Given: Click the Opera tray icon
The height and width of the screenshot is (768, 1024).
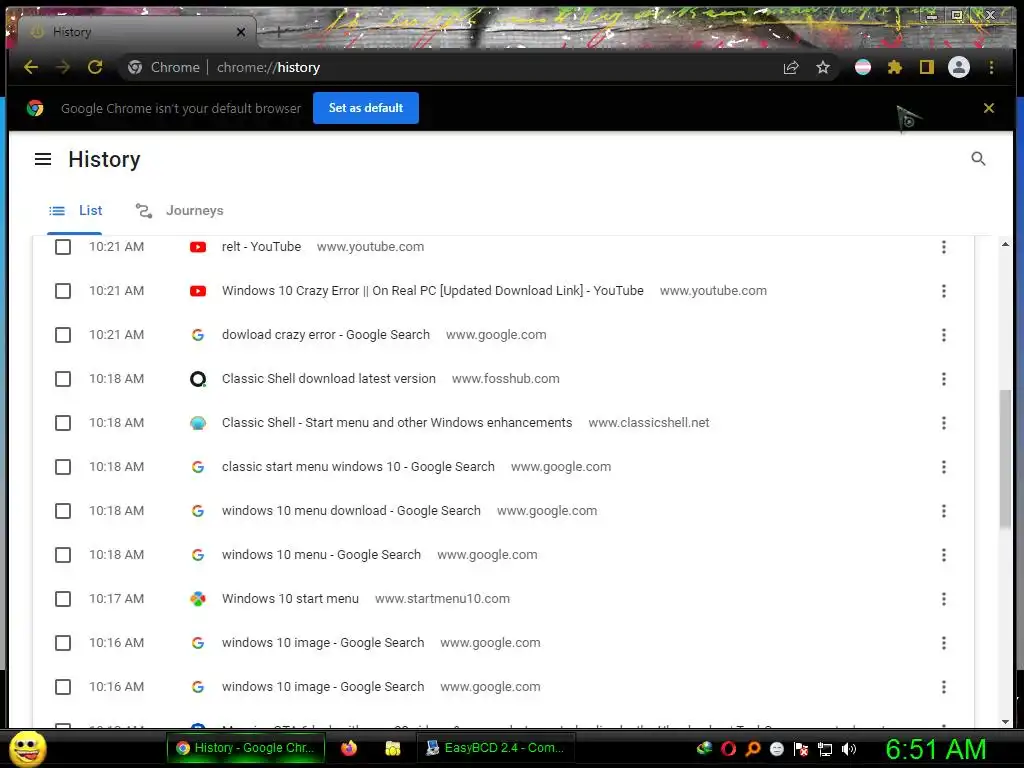Looking at the screenshot, I should [x=728, y=749].
